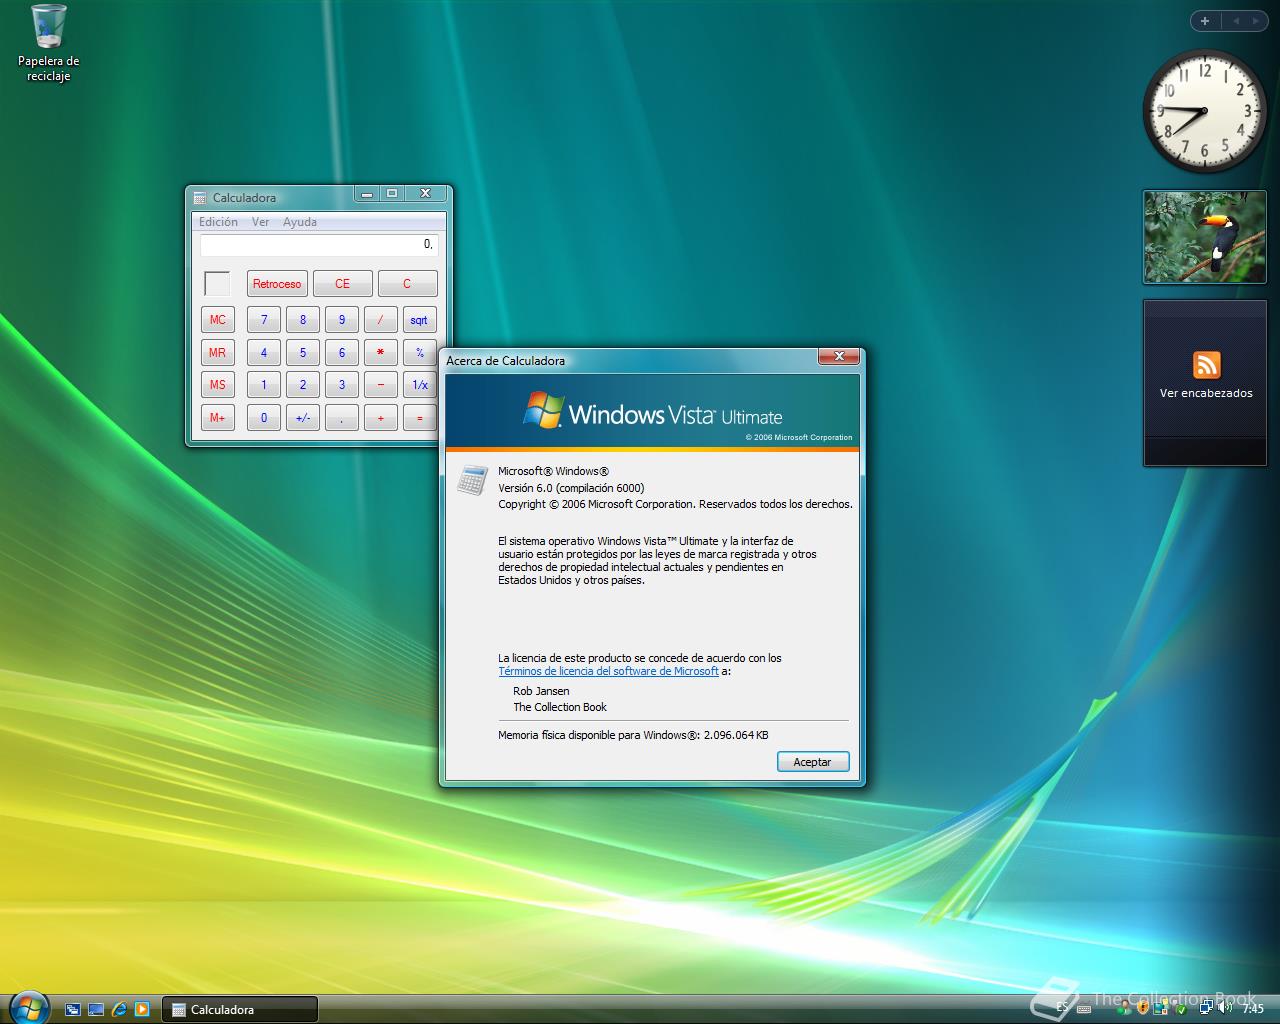The width and height of the screenshot is (1280, 1024).
Task: Click the calculator display field
Action: (x=319, y=245)
